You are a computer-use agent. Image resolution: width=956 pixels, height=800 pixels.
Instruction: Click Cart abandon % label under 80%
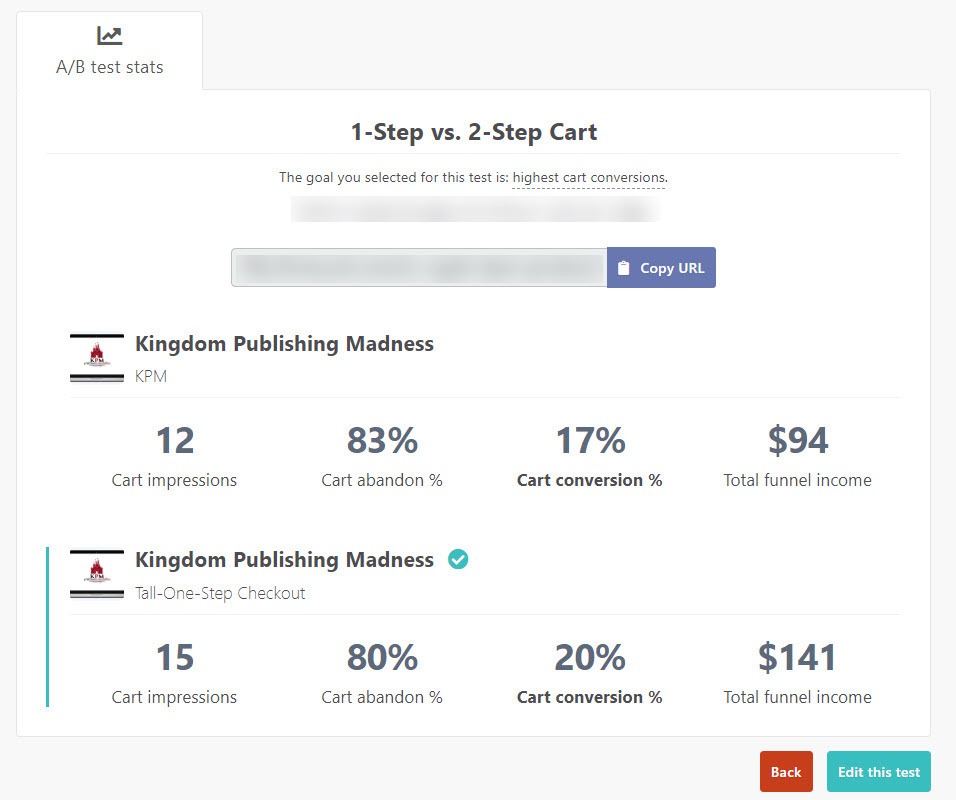click(x=382, y=698)
